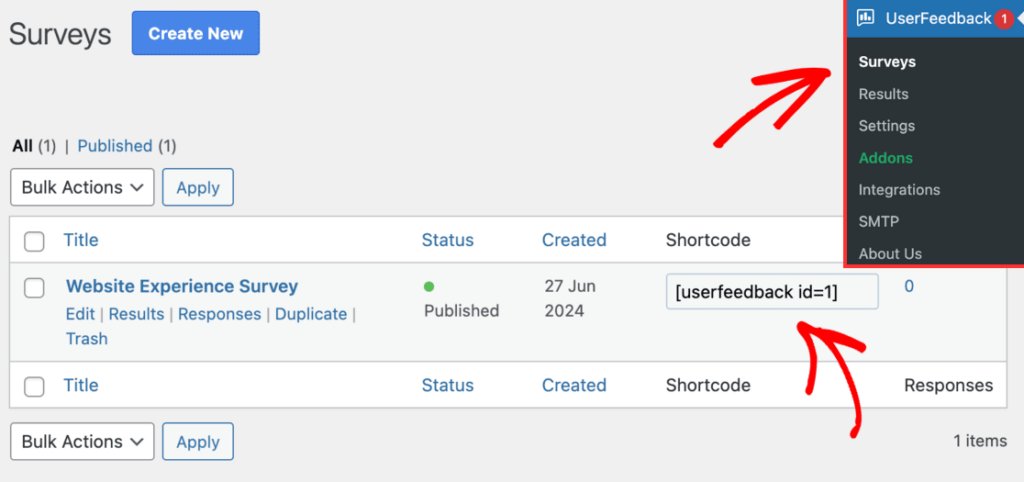Click the green Published status dot
This screenshot has height=482, width=1024.
[x=429, y=286]
